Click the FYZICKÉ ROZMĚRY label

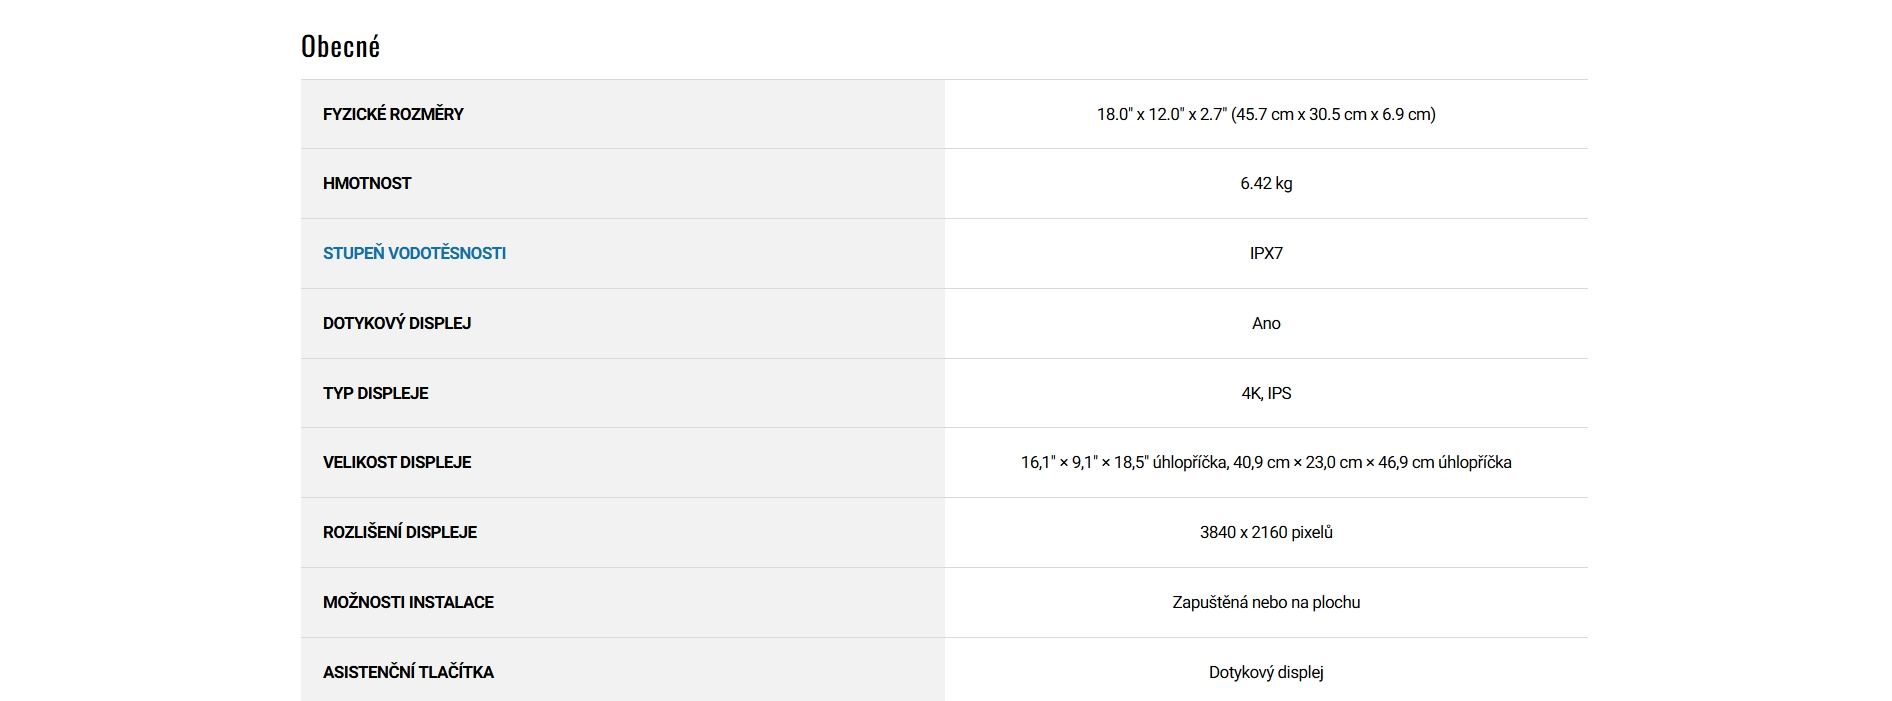click(393, 114)
